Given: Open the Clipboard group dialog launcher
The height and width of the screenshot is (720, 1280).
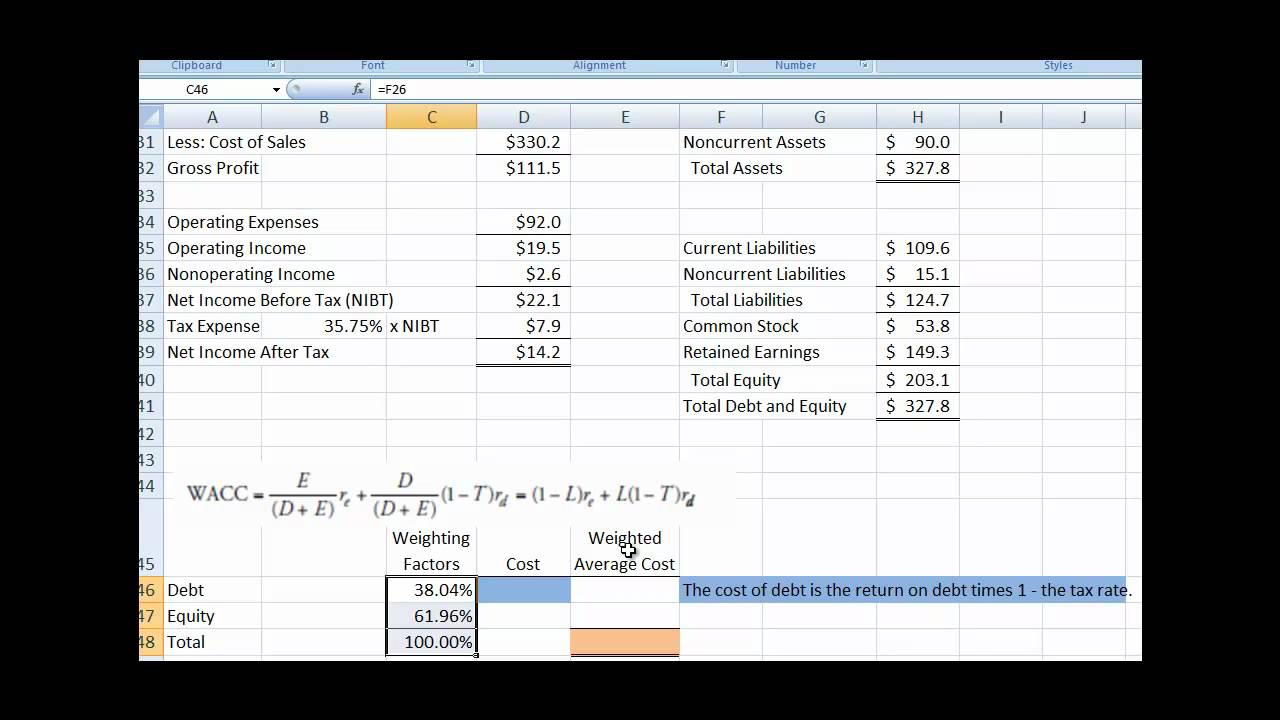Looking at the screenshot, I should click(x=272, y=65).
